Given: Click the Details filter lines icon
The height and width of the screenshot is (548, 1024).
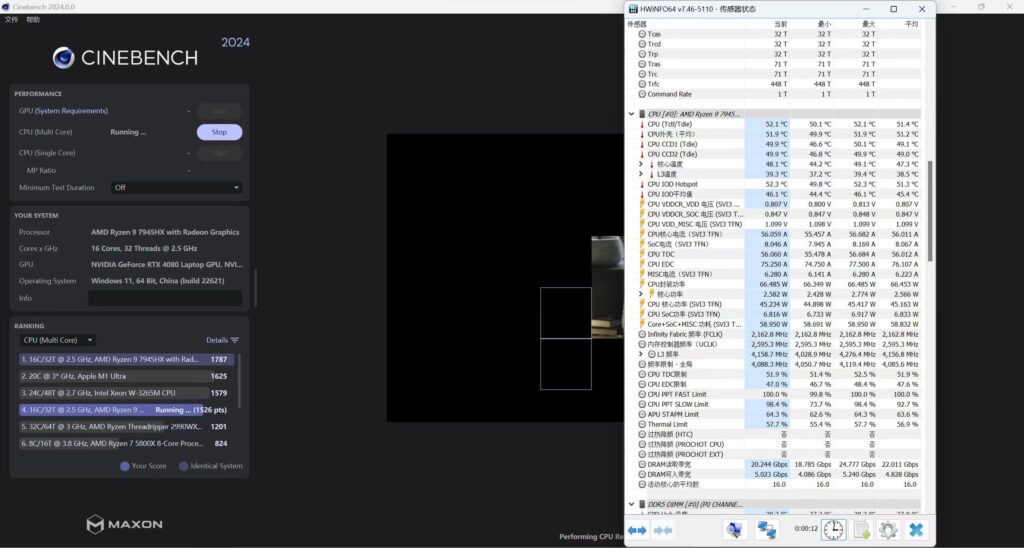Looking at the screenshot, I should pos(234,340).
